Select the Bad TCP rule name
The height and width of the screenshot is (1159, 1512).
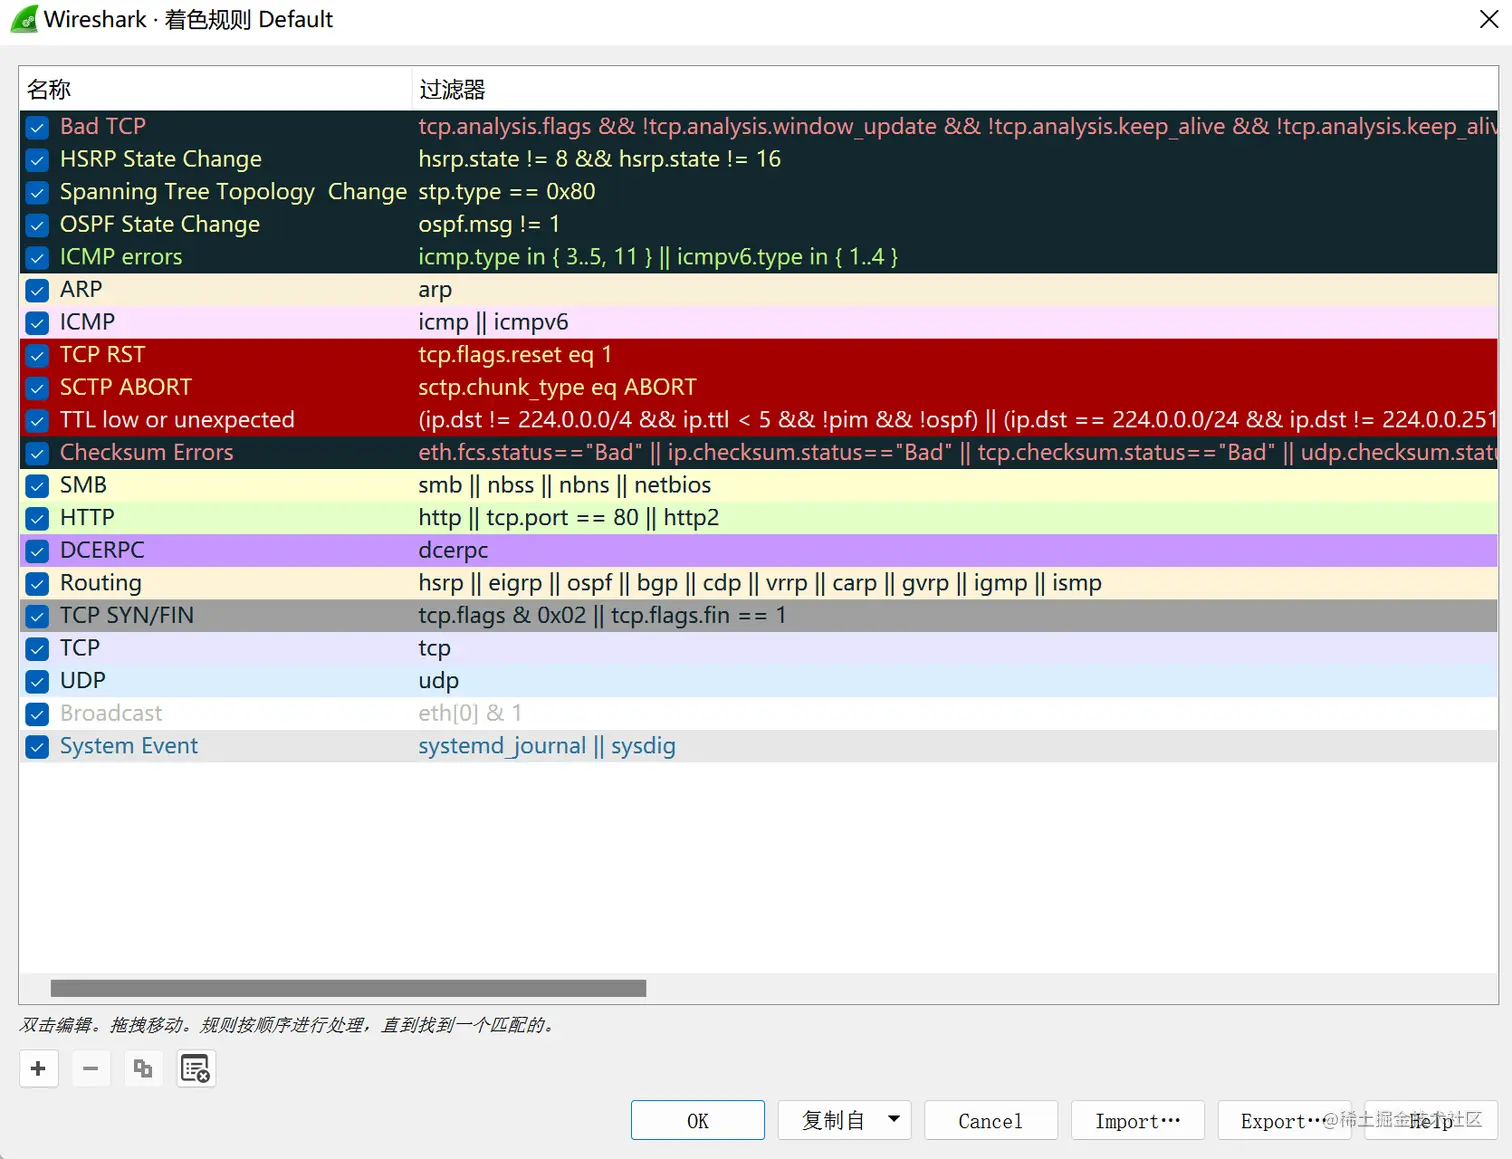coord(103,126)
